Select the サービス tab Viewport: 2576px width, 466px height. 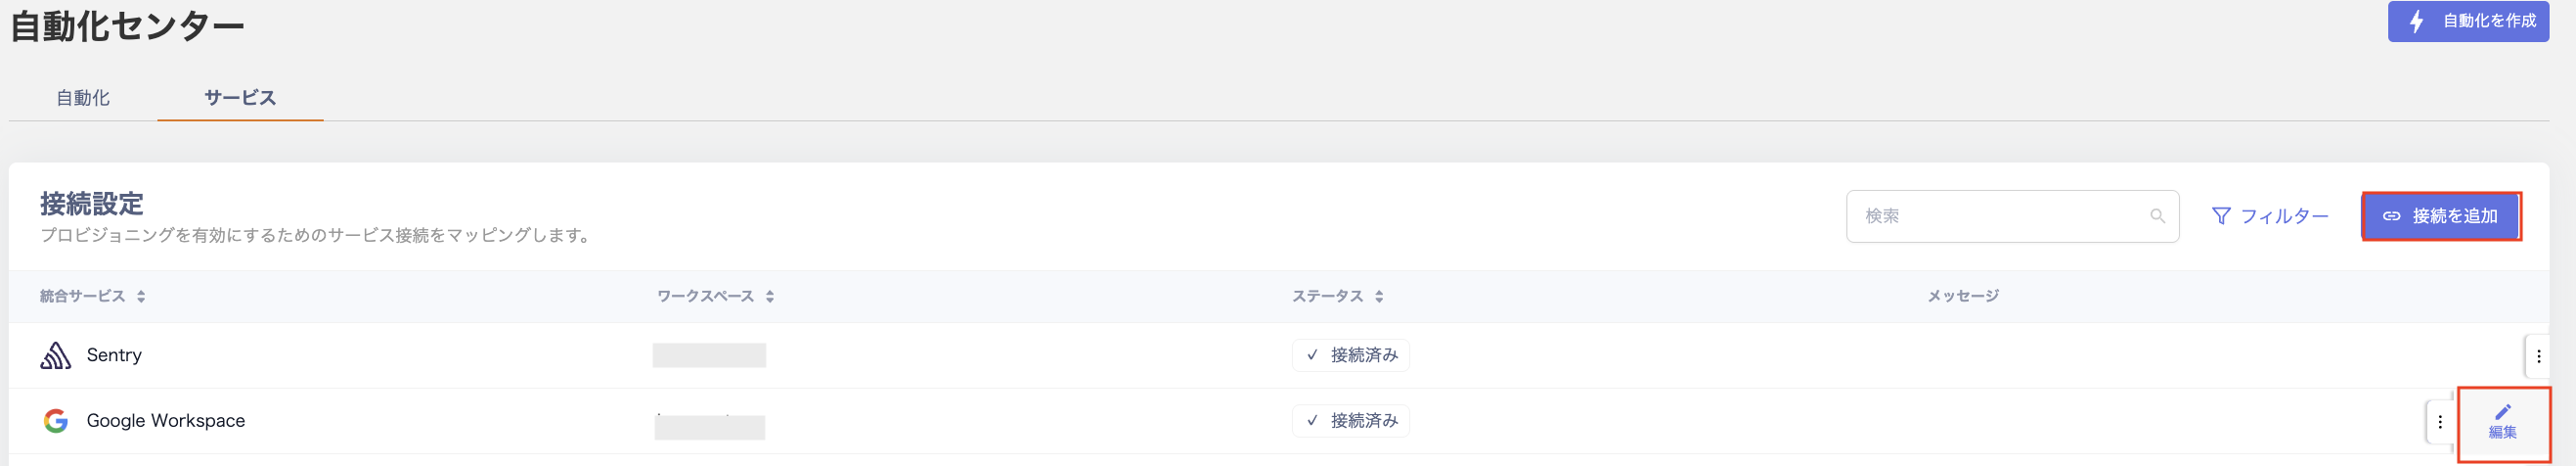(x=240, y=98)
